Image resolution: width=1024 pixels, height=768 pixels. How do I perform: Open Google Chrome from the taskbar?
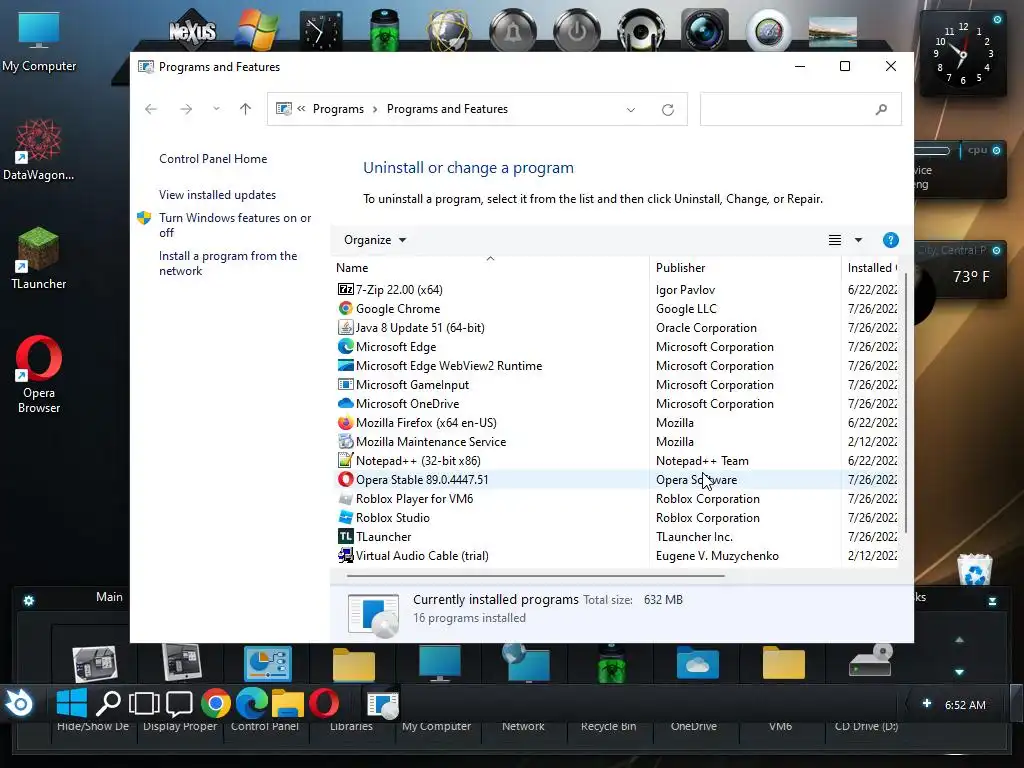216,703
